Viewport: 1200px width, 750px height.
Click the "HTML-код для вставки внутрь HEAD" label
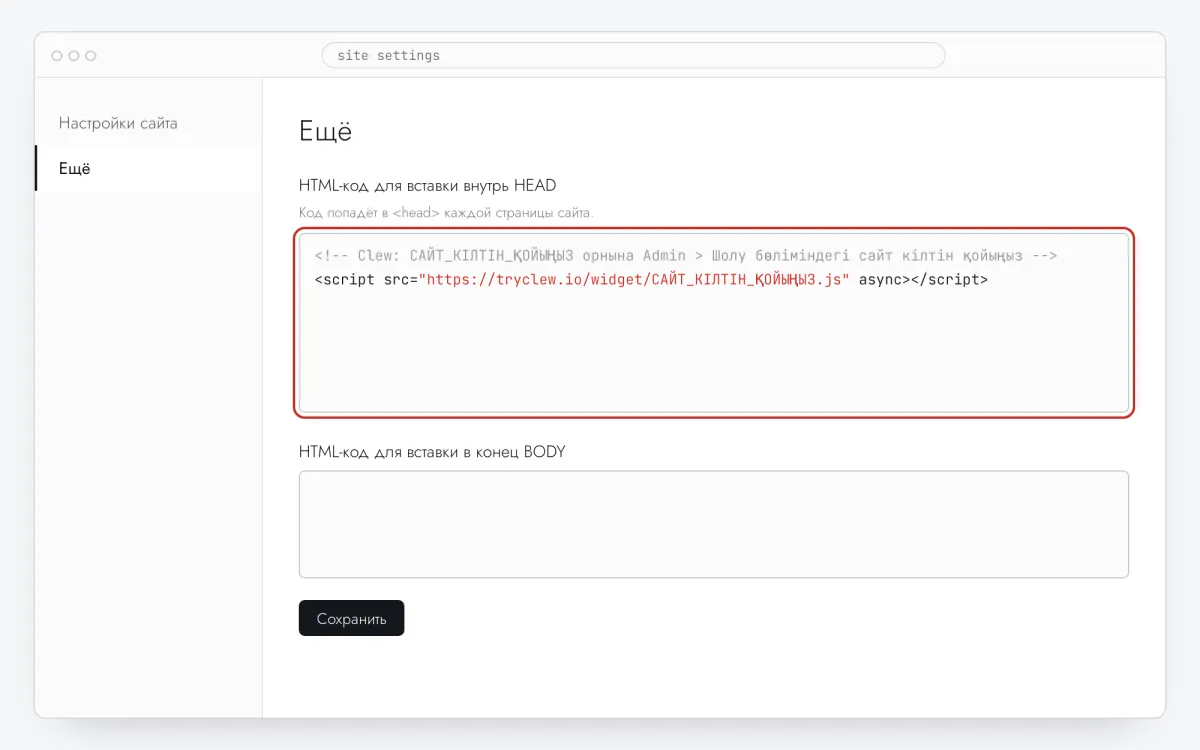pos(427,186)
